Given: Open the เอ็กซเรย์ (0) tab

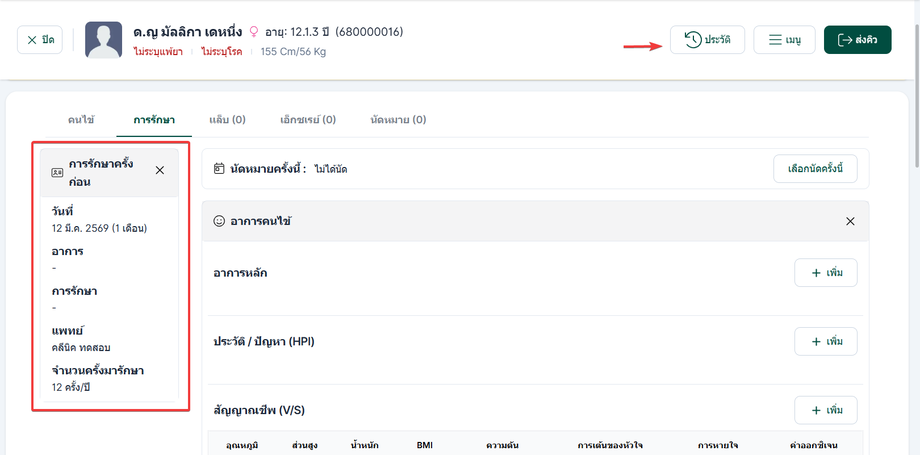Looking at the screenshot, I should tap(308, 120).
